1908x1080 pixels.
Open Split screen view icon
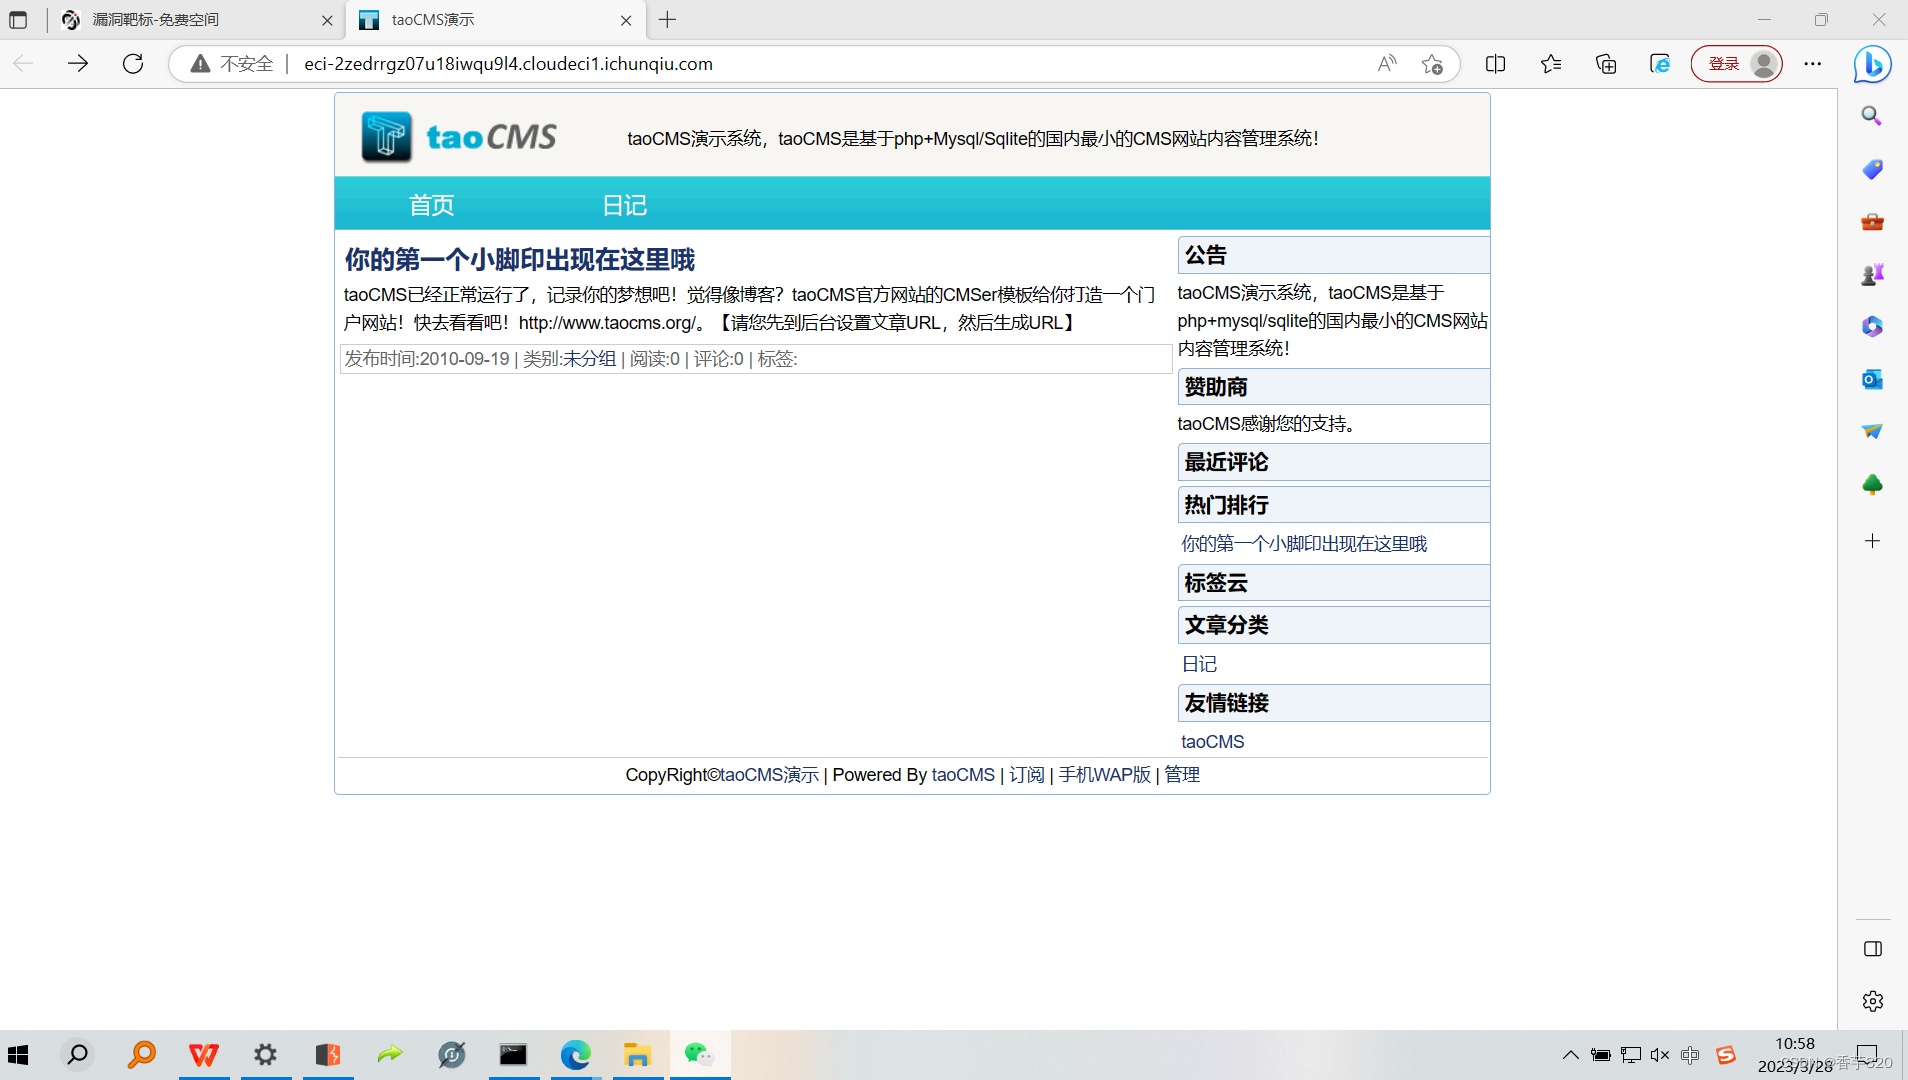1496,64
